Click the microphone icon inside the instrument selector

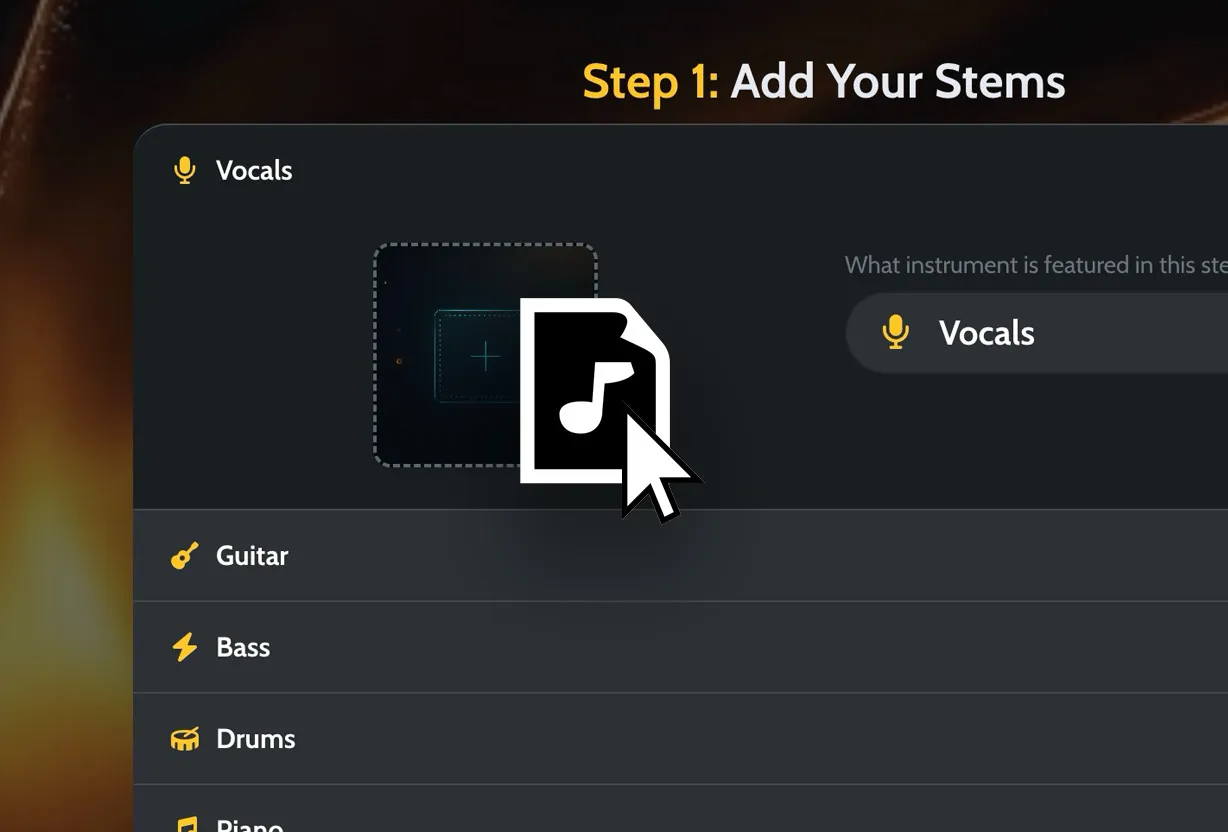(x=896, y=333)
